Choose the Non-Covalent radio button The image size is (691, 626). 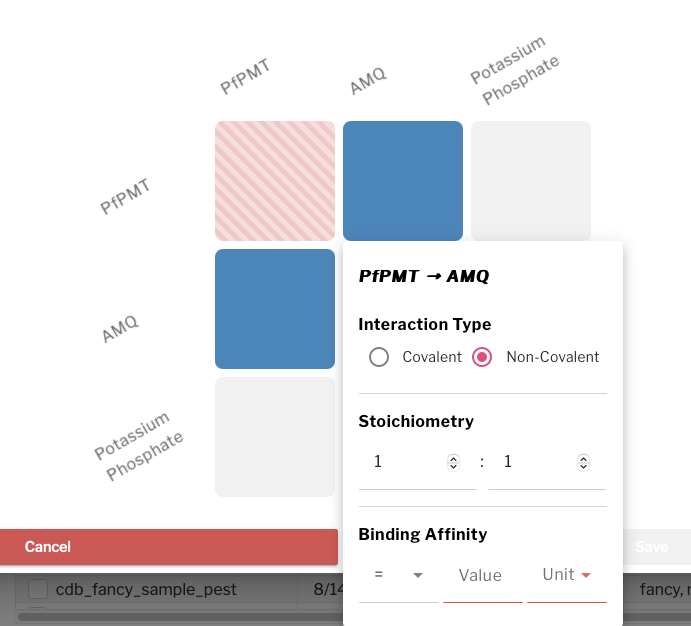point(483,357)
